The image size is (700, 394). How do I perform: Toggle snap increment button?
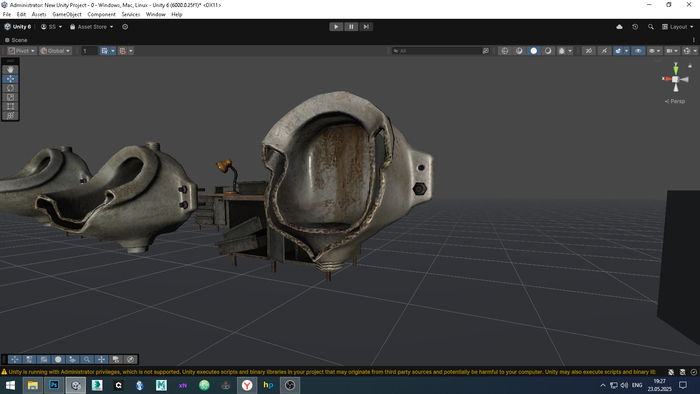(x=123, y=51)
